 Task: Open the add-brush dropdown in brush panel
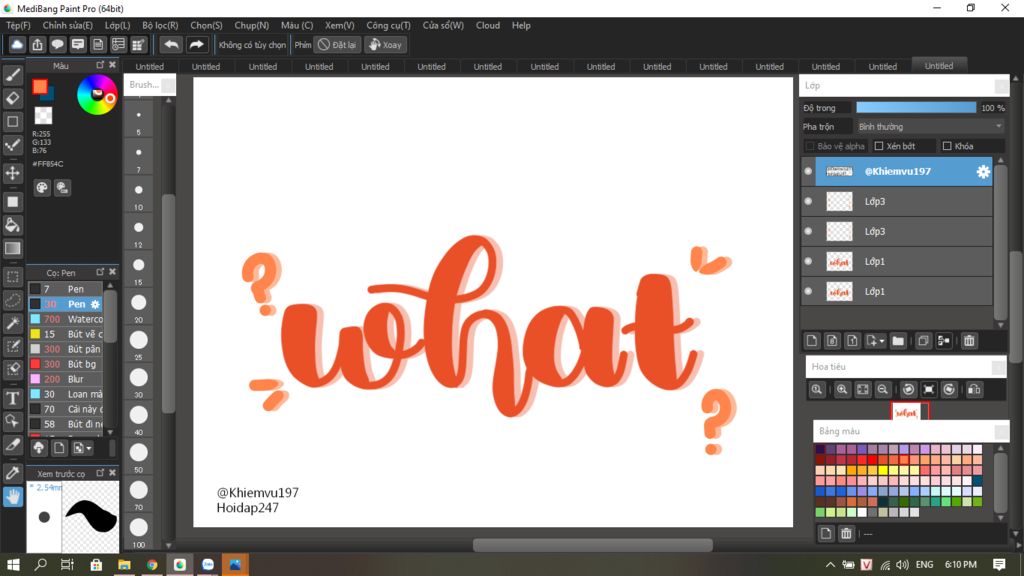coord(82,448)
